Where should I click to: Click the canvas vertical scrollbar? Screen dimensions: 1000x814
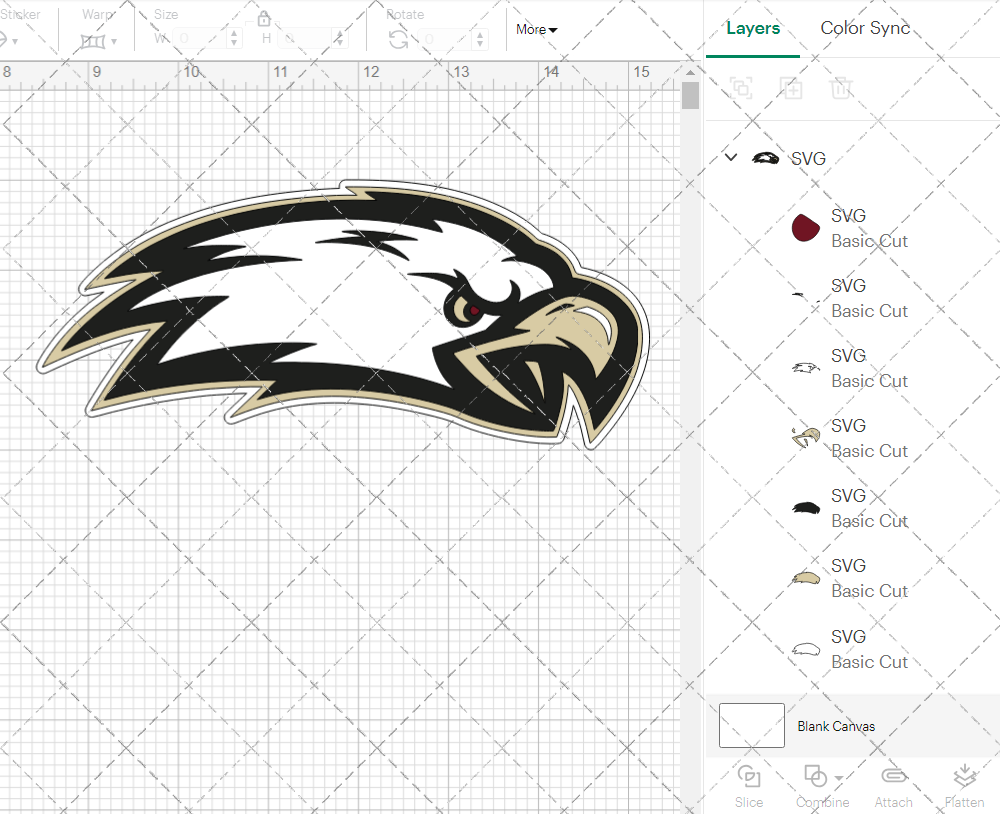pyautogui.click(x=689, y=95)
